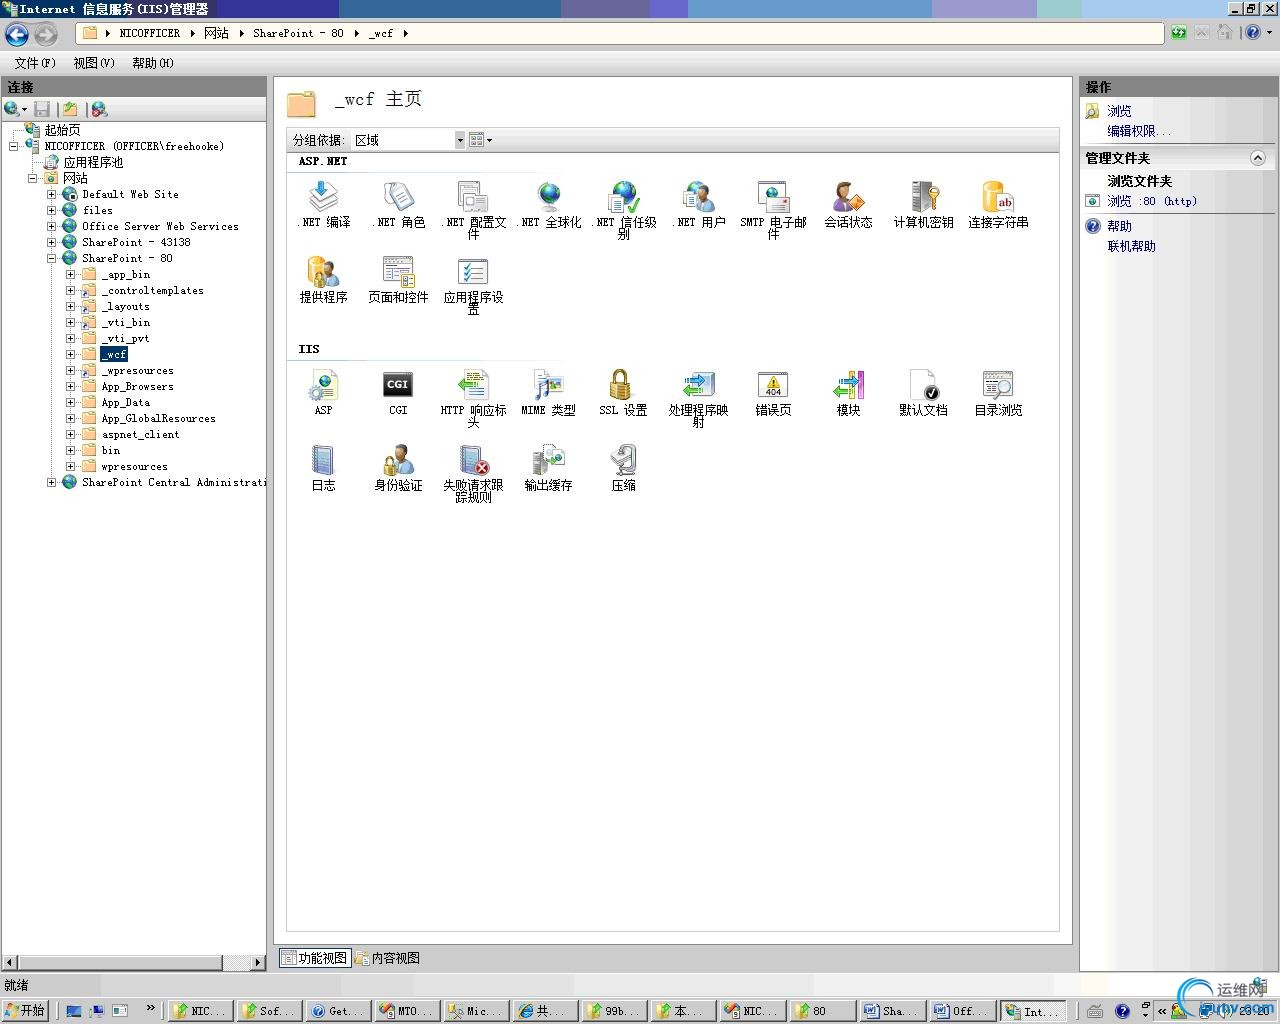Switch to the 功能视图 tab

[x=314, y=958]
